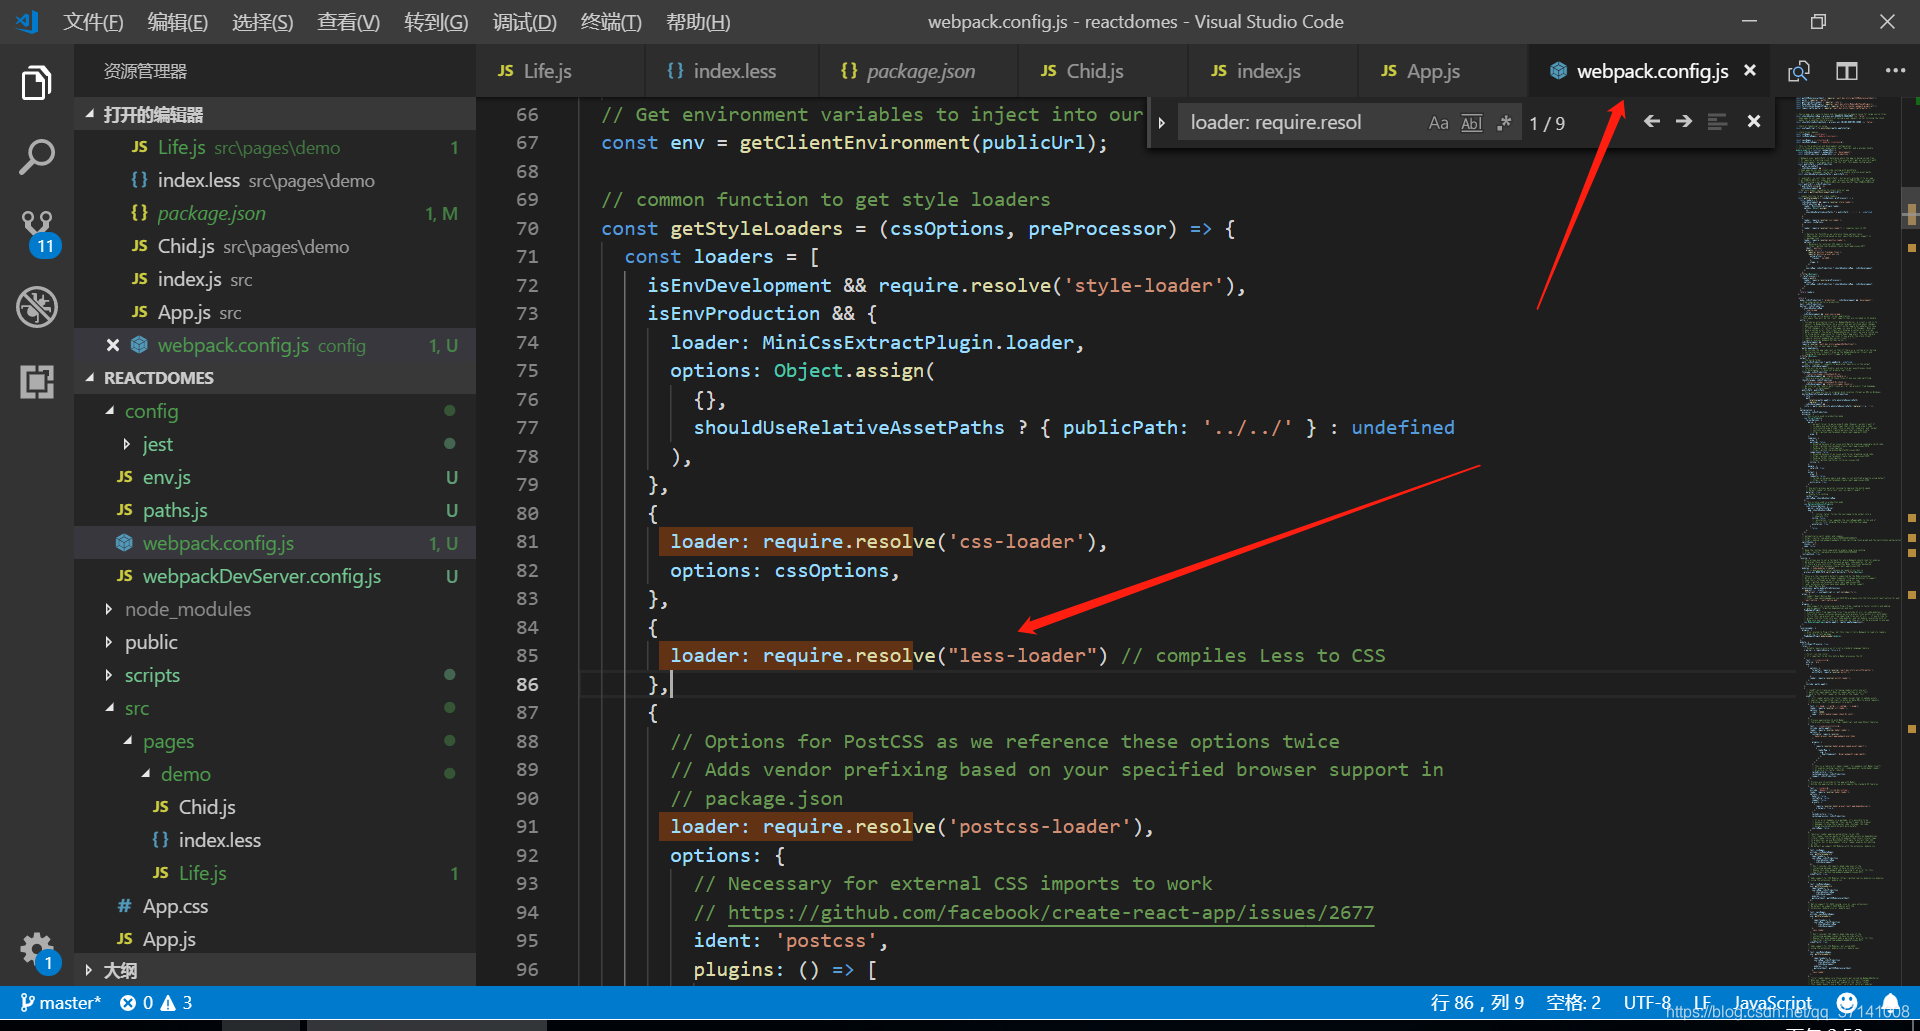Click the VS Code logo in title bar
The image size is (1920, 1031).
[27, 21]
